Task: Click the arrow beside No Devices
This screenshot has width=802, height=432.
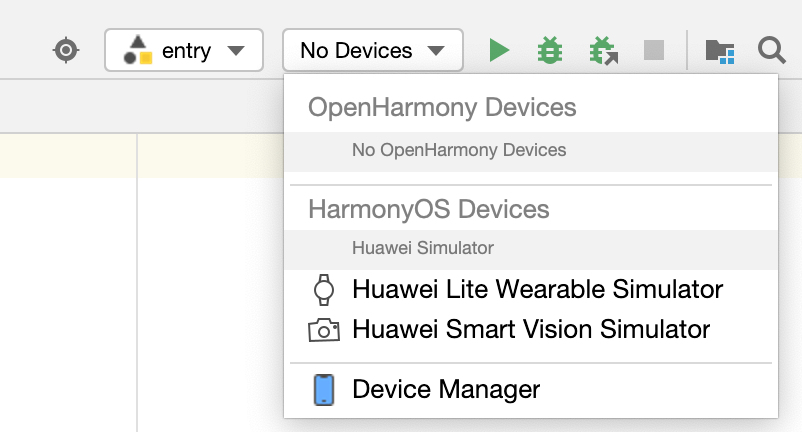Action: 436,51
